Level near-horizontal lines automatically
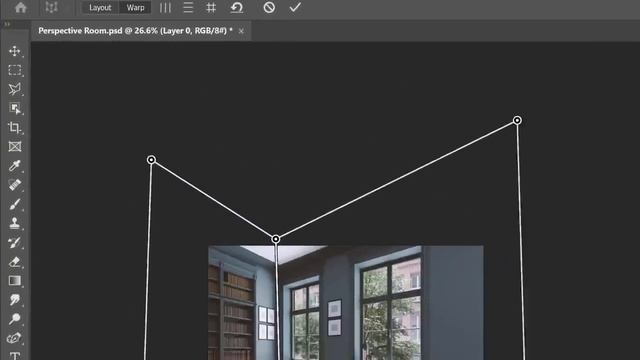 [188, 7]
